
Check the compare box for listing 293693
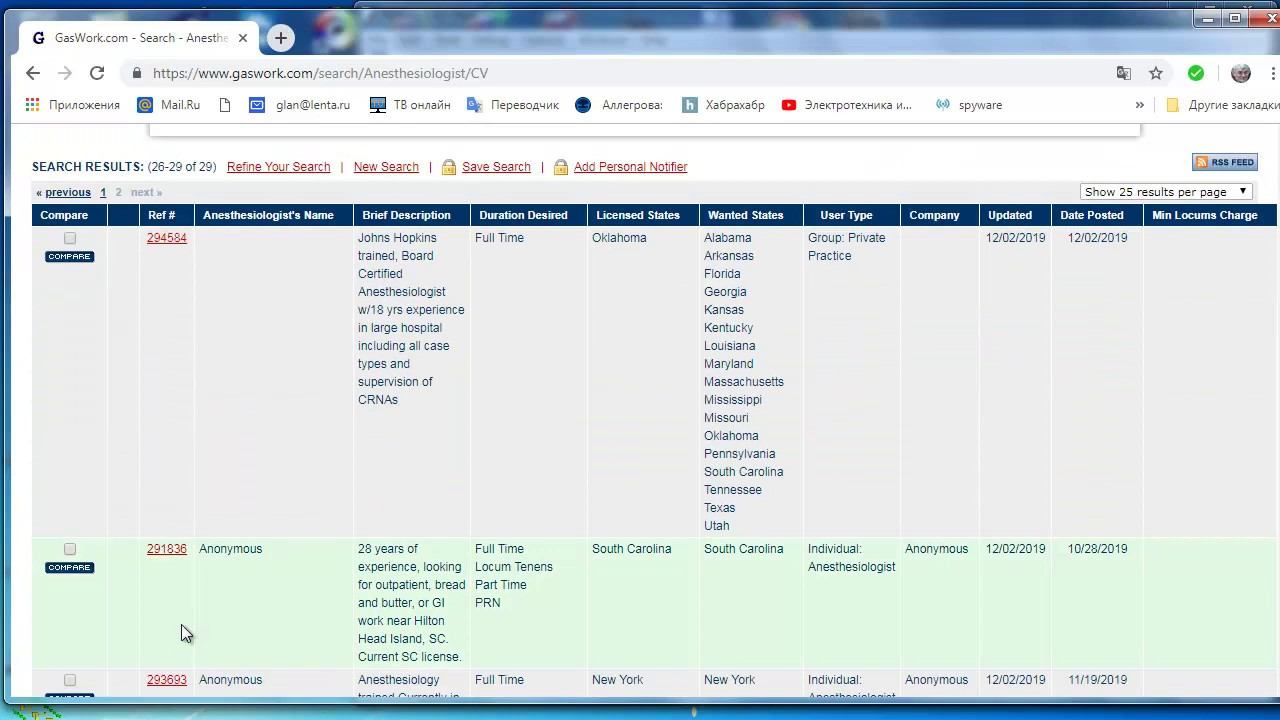coord(70,680)
